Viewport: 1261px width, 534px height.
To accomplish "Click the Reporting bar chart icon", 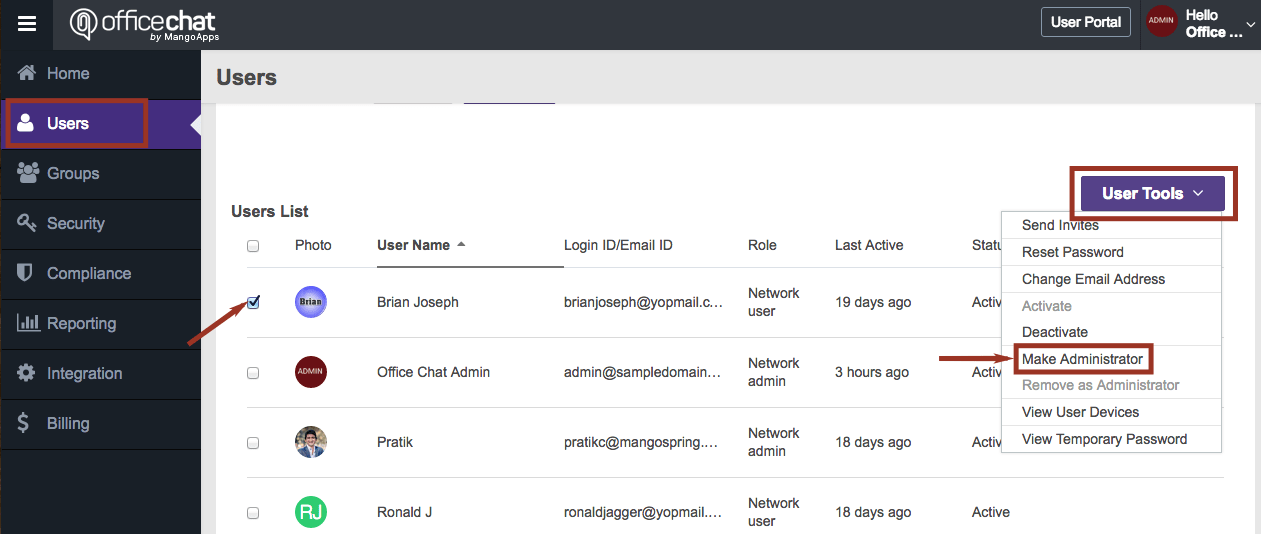I will tap(28, 323).
